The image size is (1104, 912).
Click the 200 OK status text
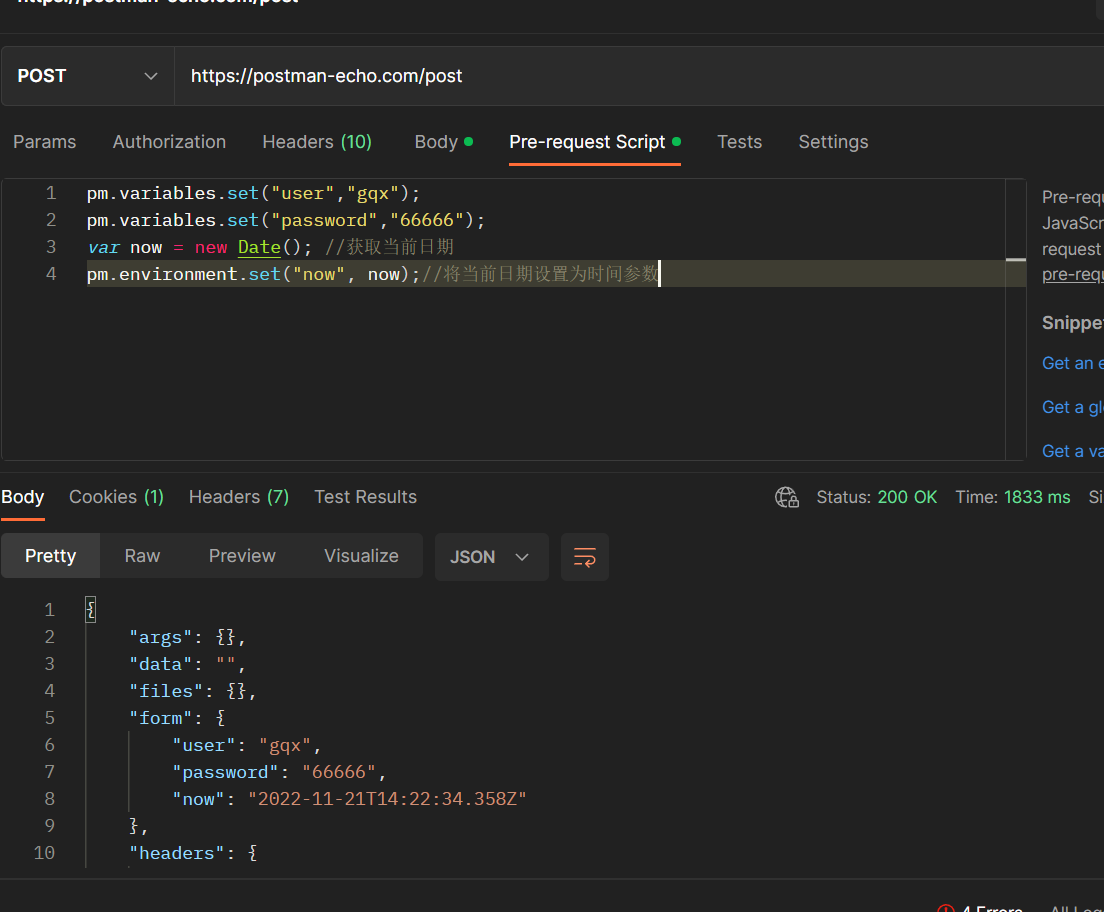[907, 497]
